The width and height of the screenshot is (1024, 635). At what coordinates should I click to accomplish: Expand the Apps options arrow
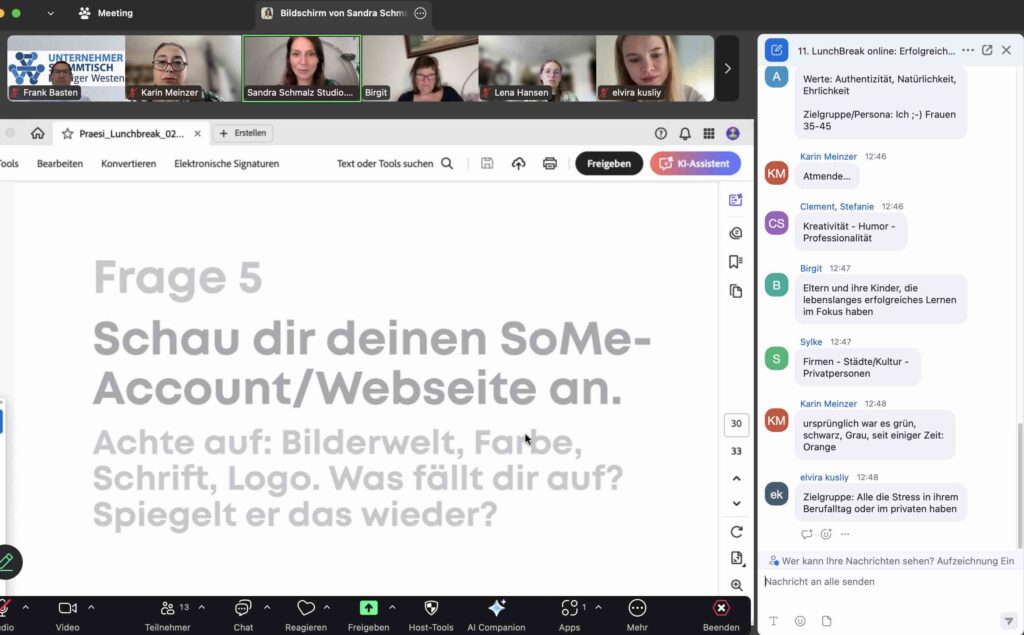click(598, 608)
